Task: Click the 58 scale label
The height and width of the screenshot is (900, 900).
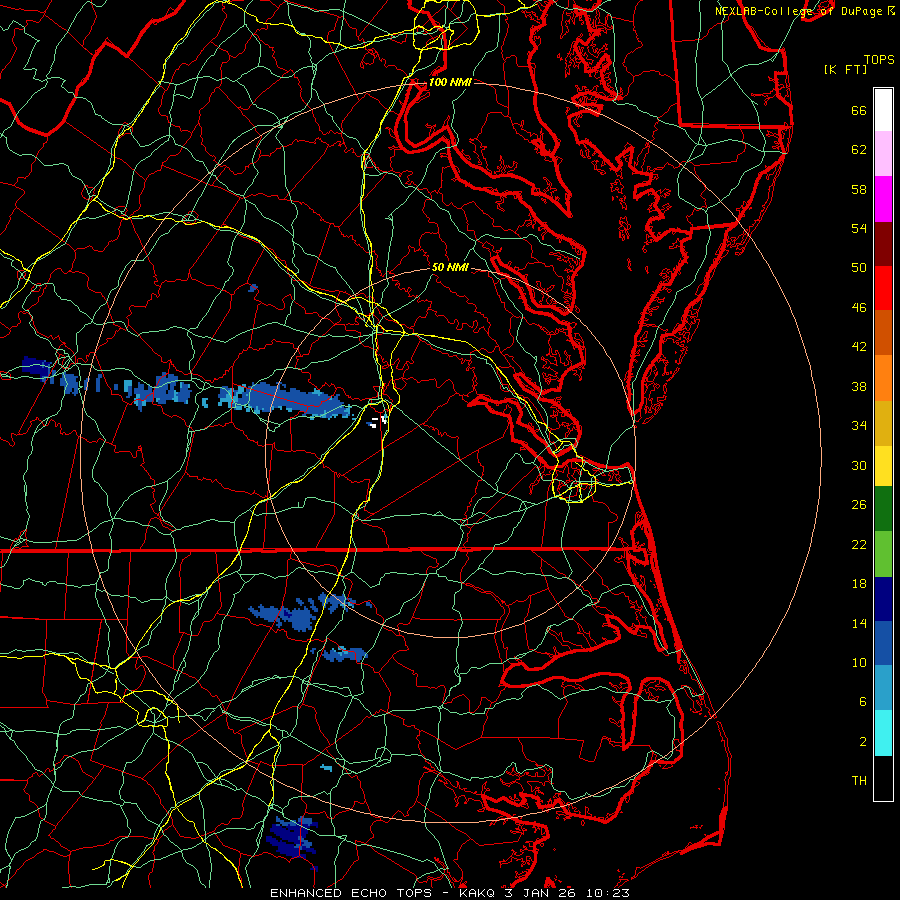Action: coord(859,189)
